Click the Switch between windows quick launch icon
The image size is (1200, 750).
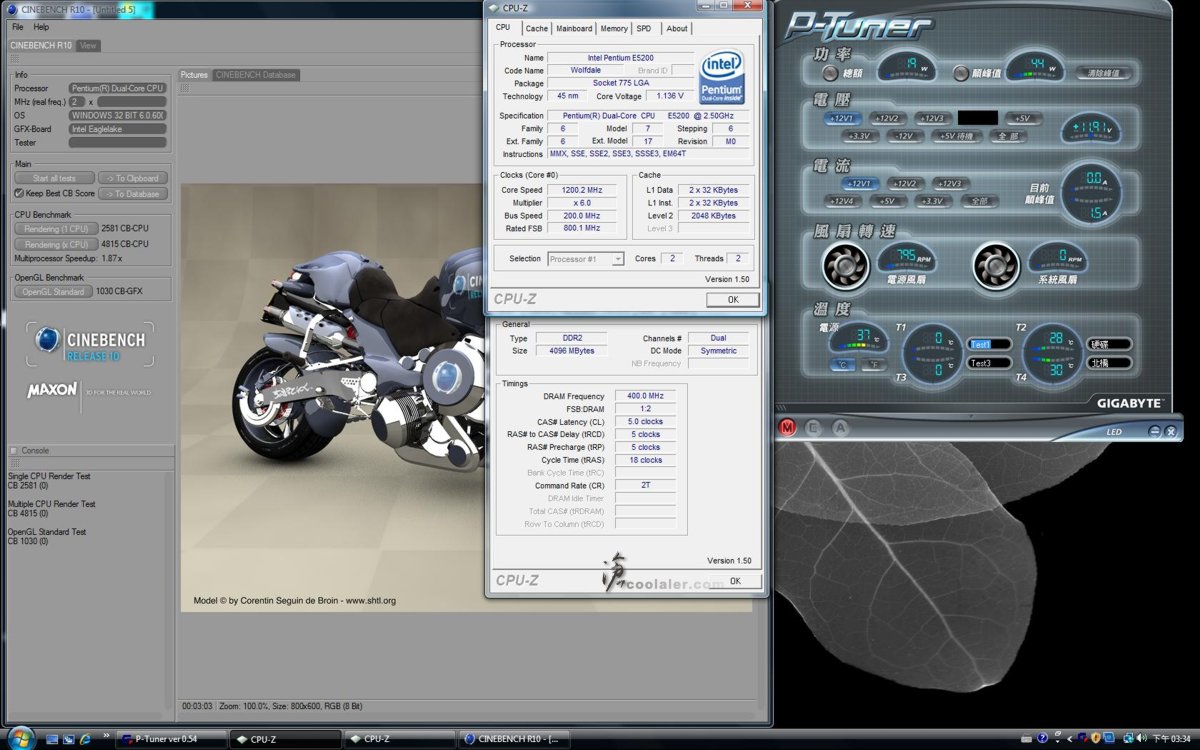click(68, 739)
